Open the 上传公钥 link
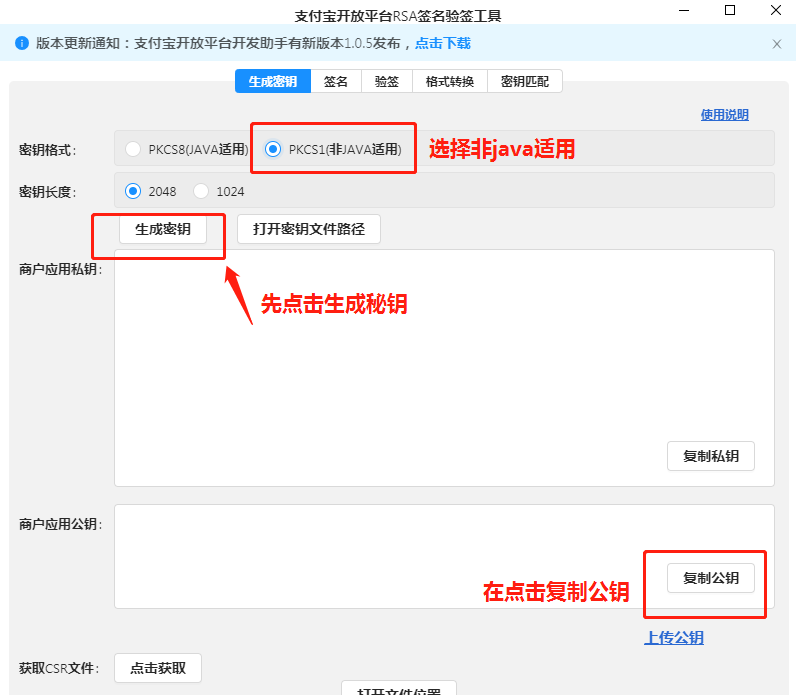The height and width of the screenshot is (695, 796). pyautogui.click(x=674, y=637)
